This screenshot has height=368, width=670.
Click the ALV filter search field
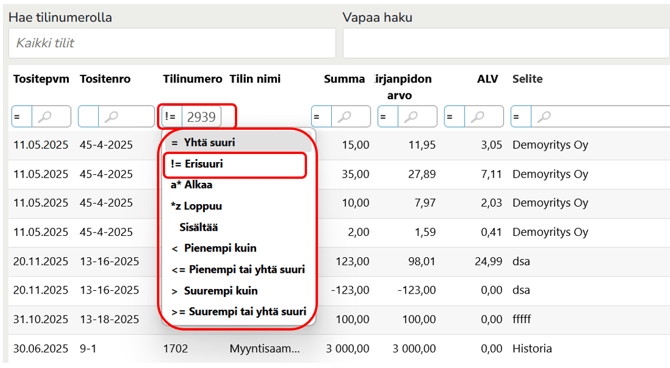pos(484,117)
